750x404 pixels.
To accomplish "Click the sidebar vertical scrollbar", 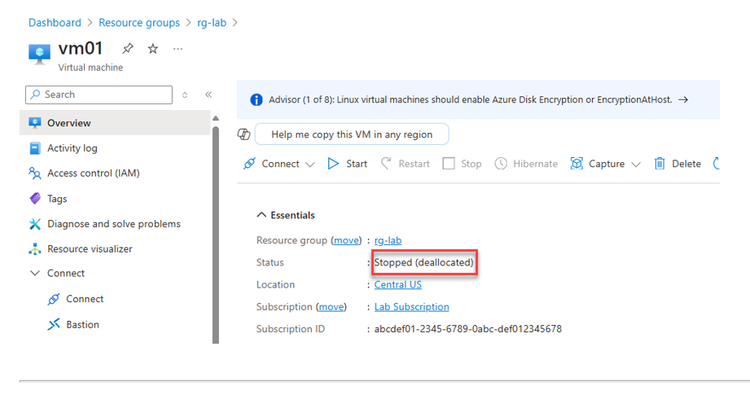I will pyautogui.click(x=216, y=234).
